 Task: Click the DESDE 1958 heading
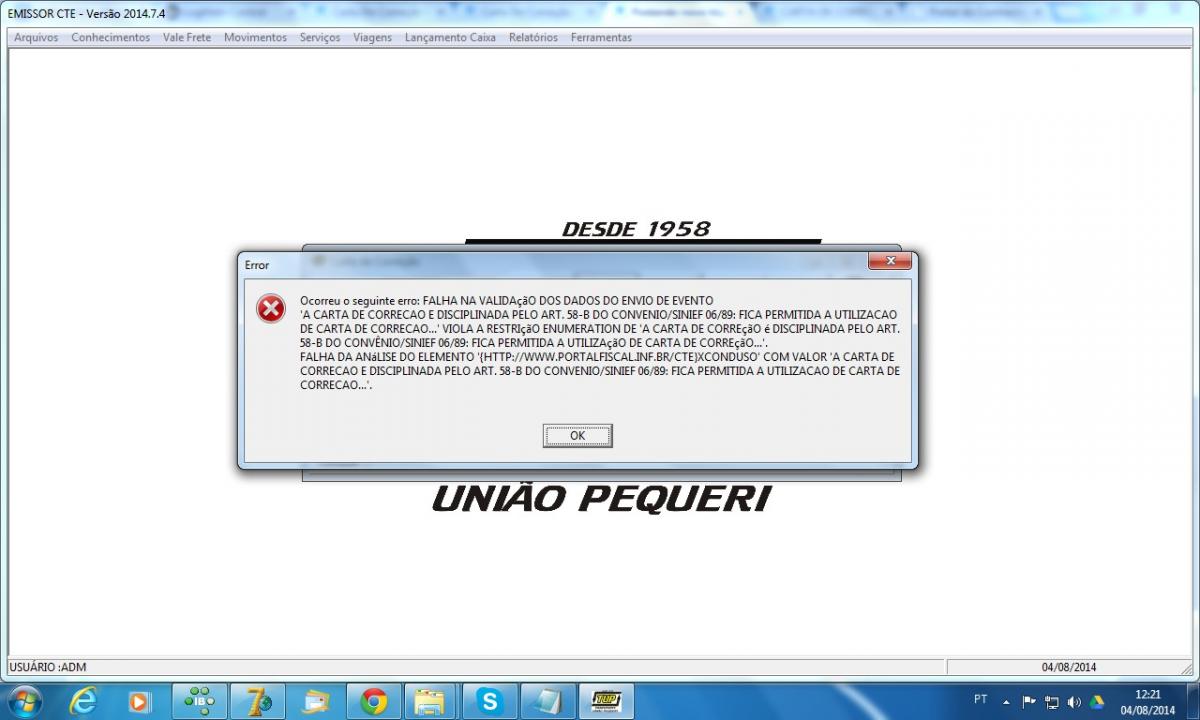pyautogui.click(x=636, y=229)
